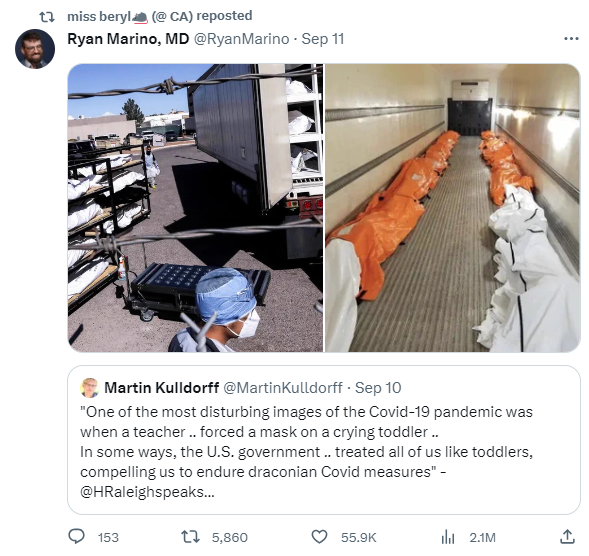Open the Martin Kulldorff name in quoted tweet
The height and width of the screenshot is (556, 589).
[162, 388]
